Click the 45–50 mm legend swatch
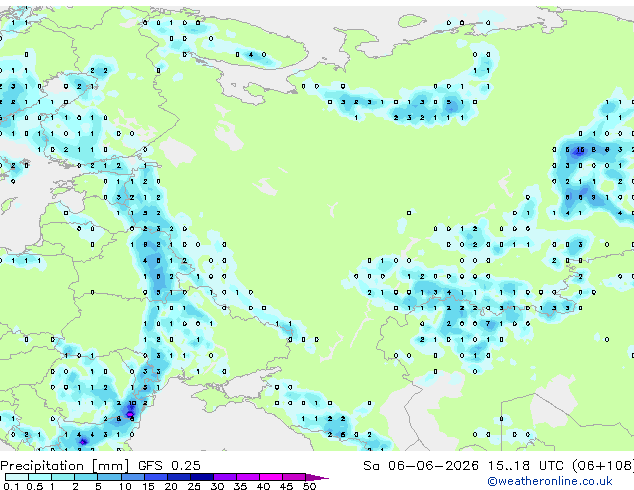634x490 pixels. point(294,477)
